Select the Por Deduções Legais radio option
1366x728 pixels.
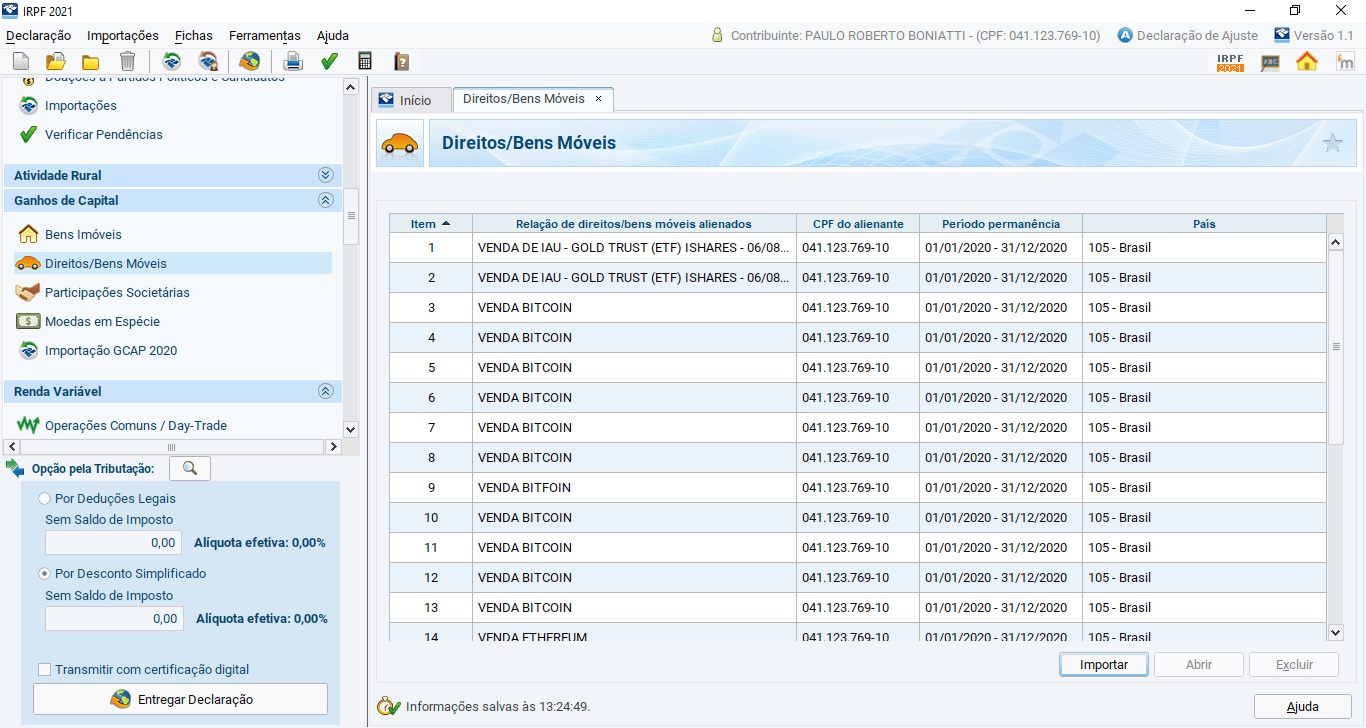click(x=44, y=498)
